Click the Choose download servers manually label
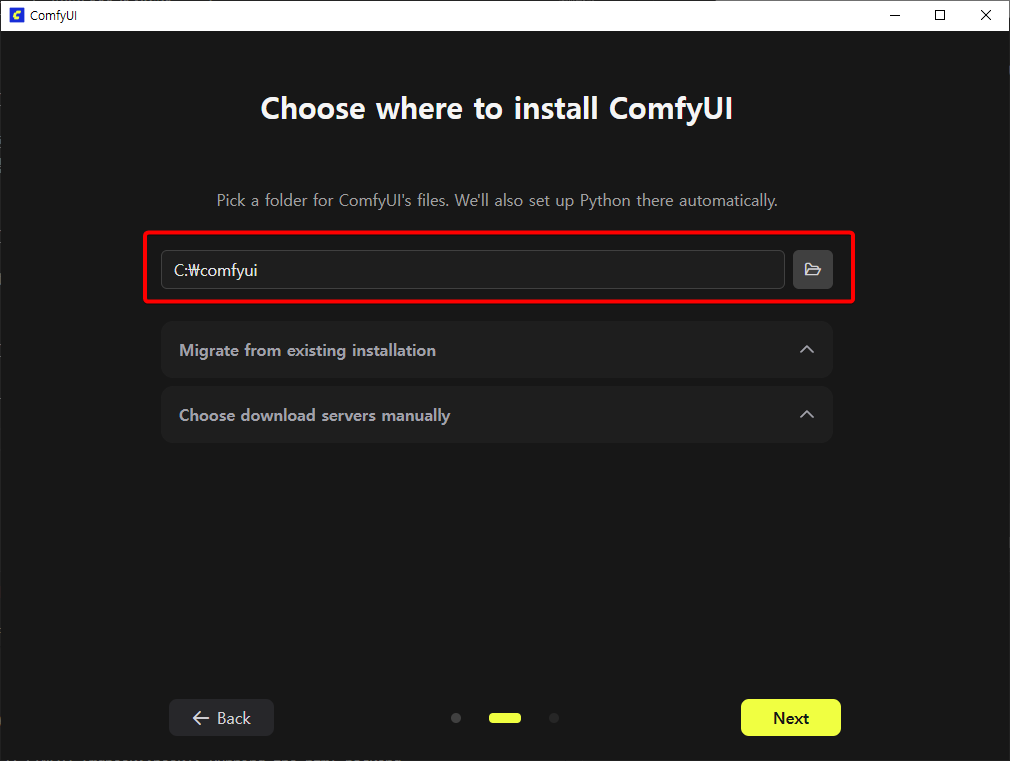The image size is (1010, 761). [314, 415]
